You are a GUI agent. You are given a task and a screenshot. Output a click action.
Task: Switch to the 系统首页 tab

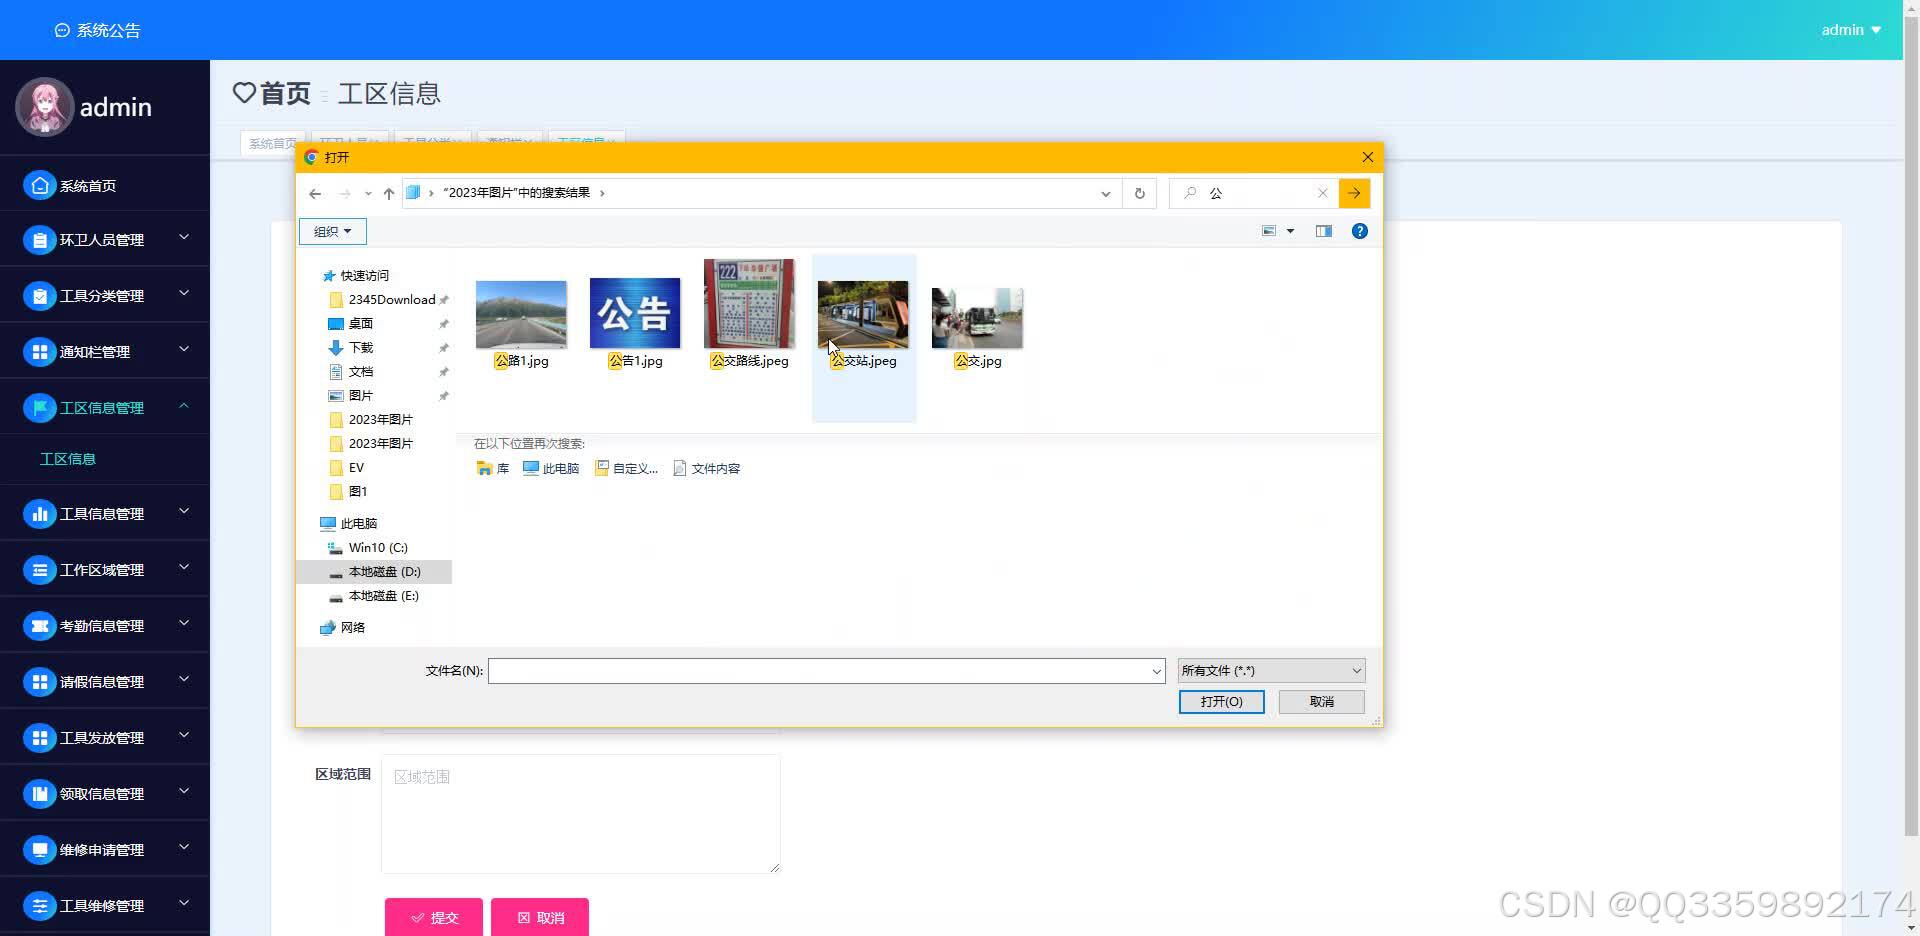(x=273, y=143)
